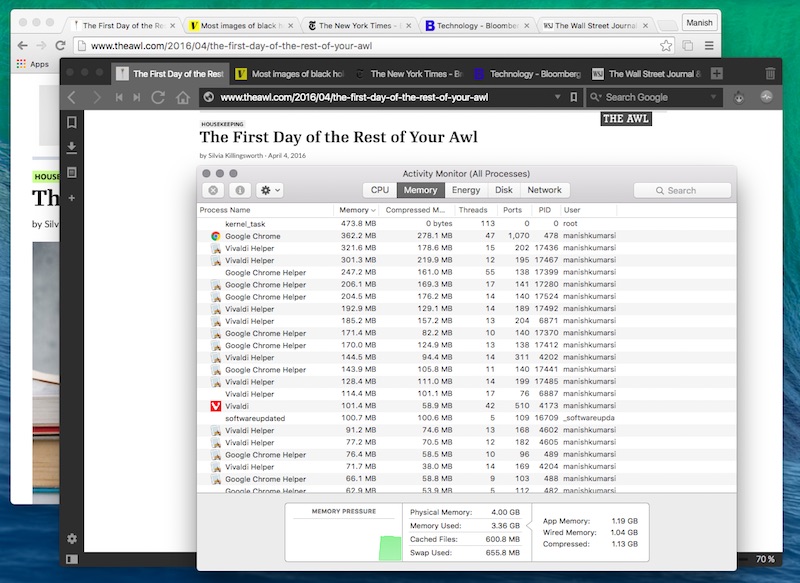Screen dimensions: 800x583
Task: Add a new tab in Vivaldi
Action: click(x=716, y=73)
